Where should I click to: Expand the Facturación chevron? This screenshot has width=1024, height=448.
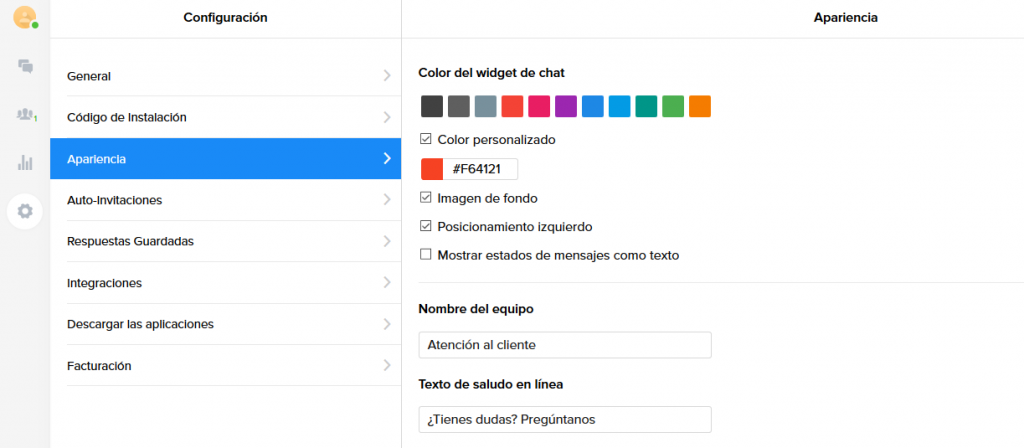tap(387, 366)
